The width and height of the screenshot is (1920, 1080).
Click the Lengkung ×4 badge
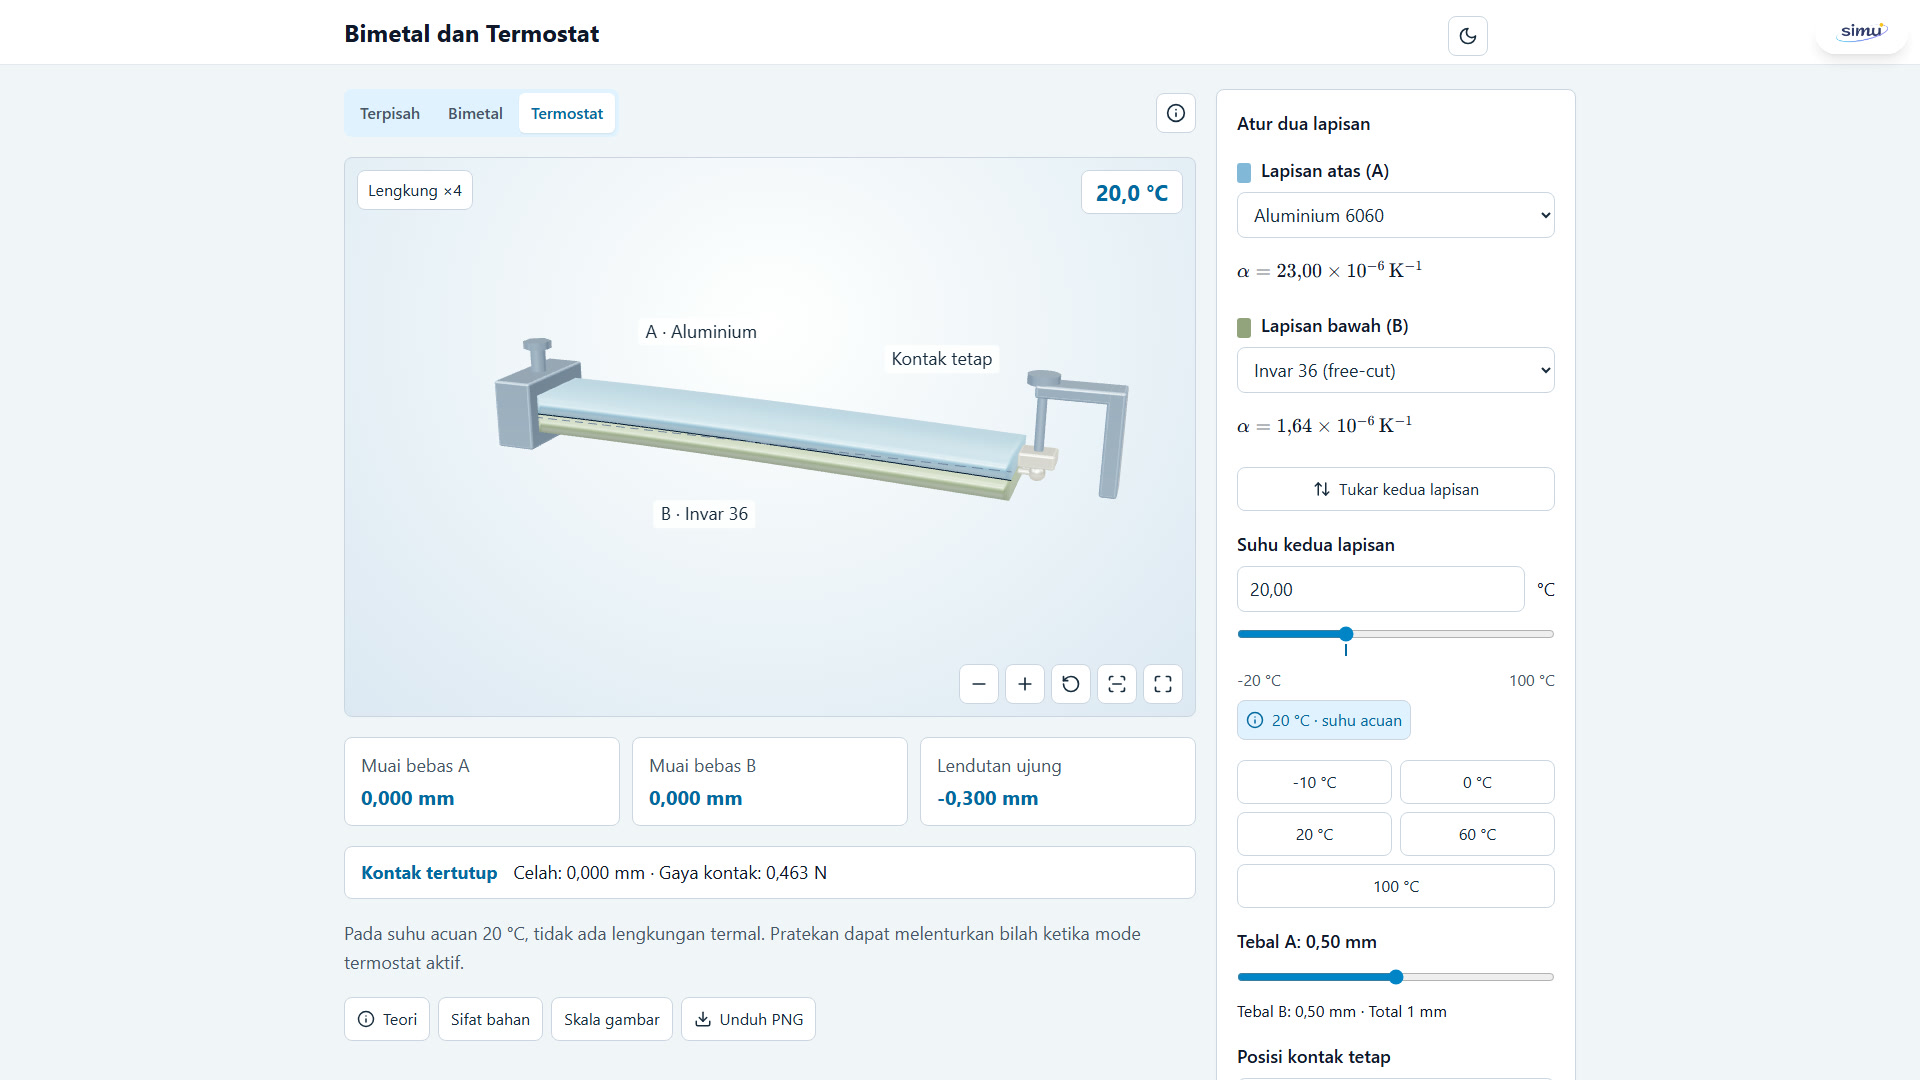coord(415,190)
